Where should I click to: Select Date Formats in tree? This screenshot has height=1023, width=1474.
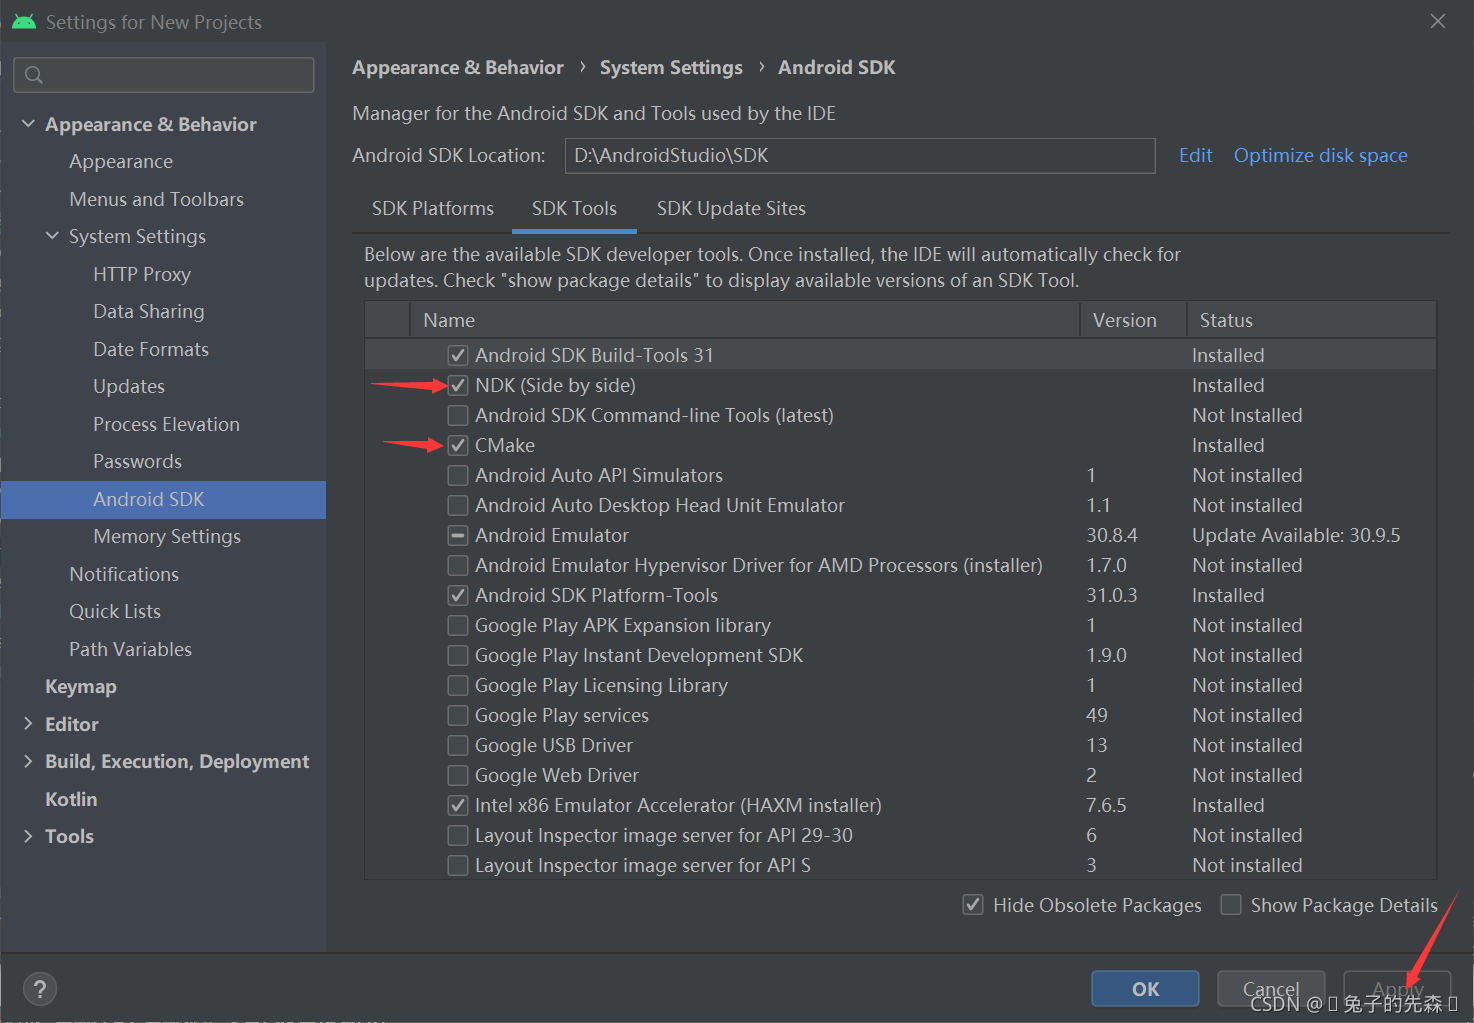[151, 349]
